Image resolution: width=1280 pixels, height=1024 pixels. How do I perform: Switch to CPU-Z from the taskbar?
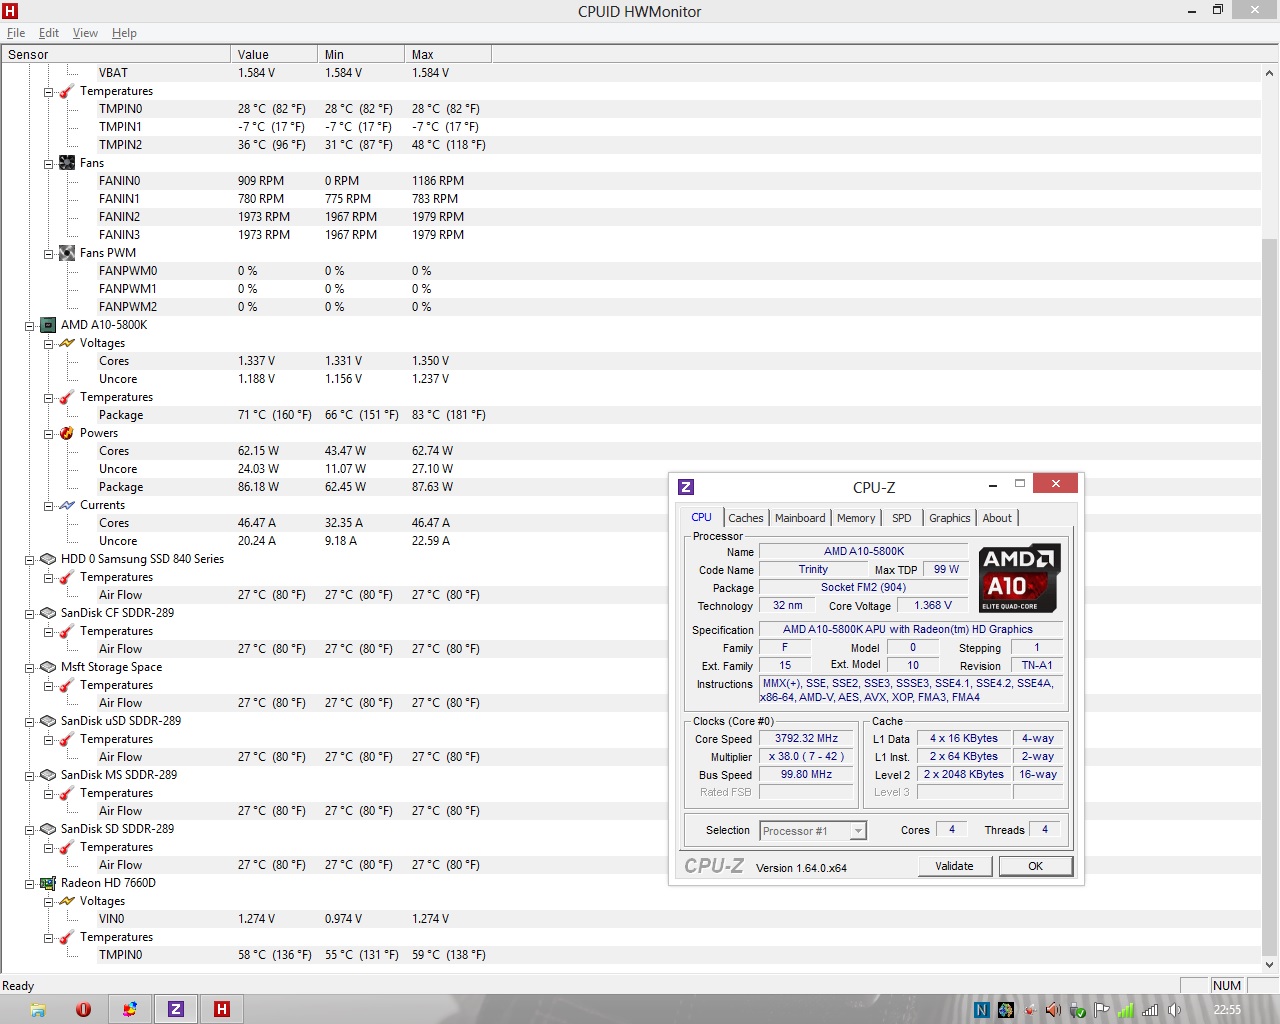click(x=176, y=1009)
